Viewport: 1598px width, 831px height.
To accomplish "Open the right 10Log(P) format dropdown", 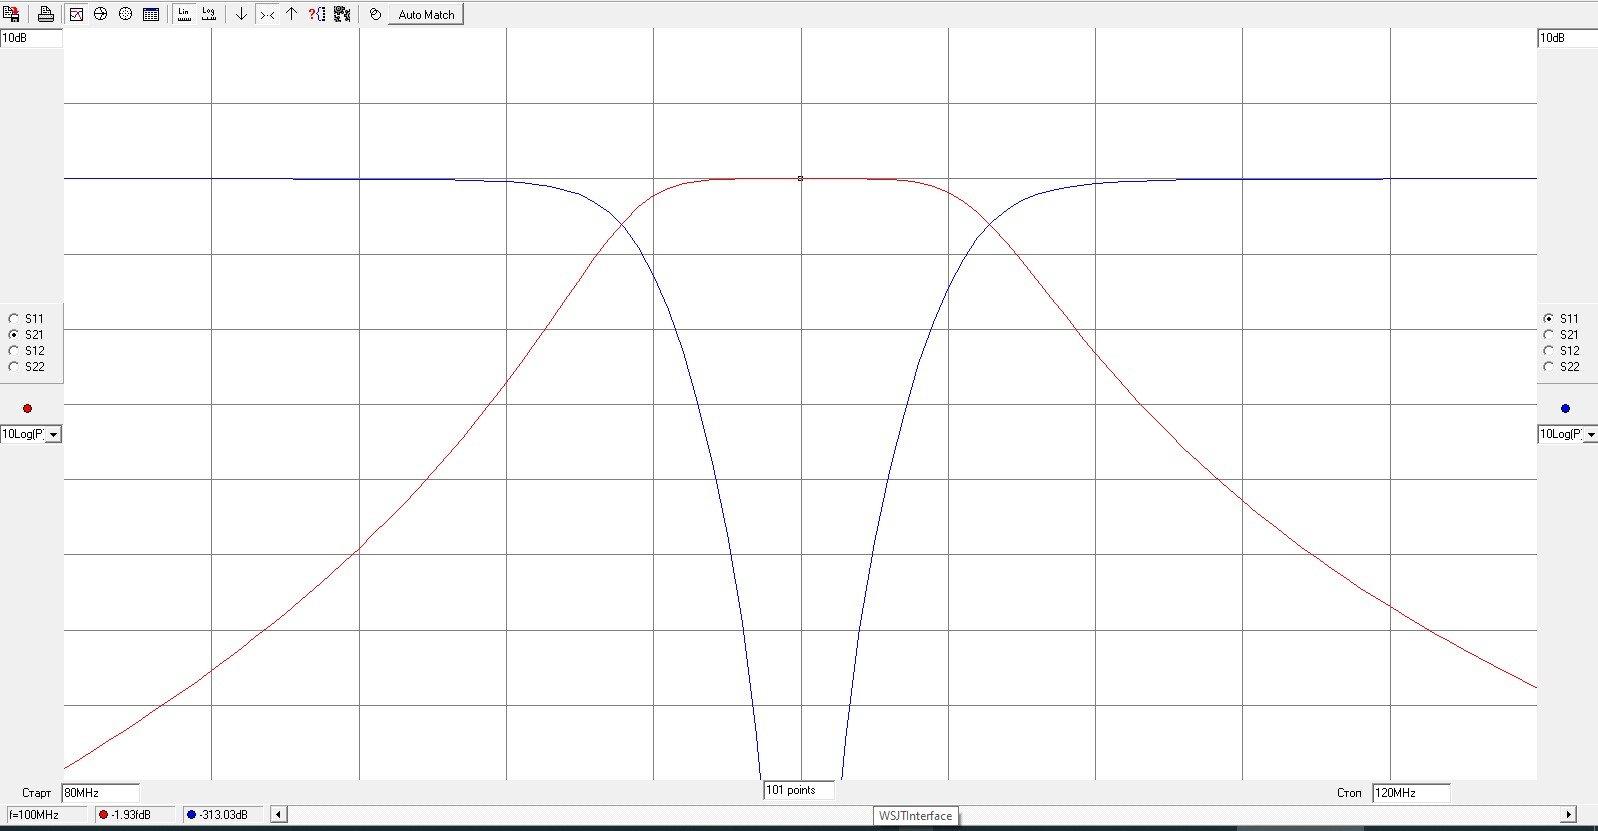I will 1590,435.
